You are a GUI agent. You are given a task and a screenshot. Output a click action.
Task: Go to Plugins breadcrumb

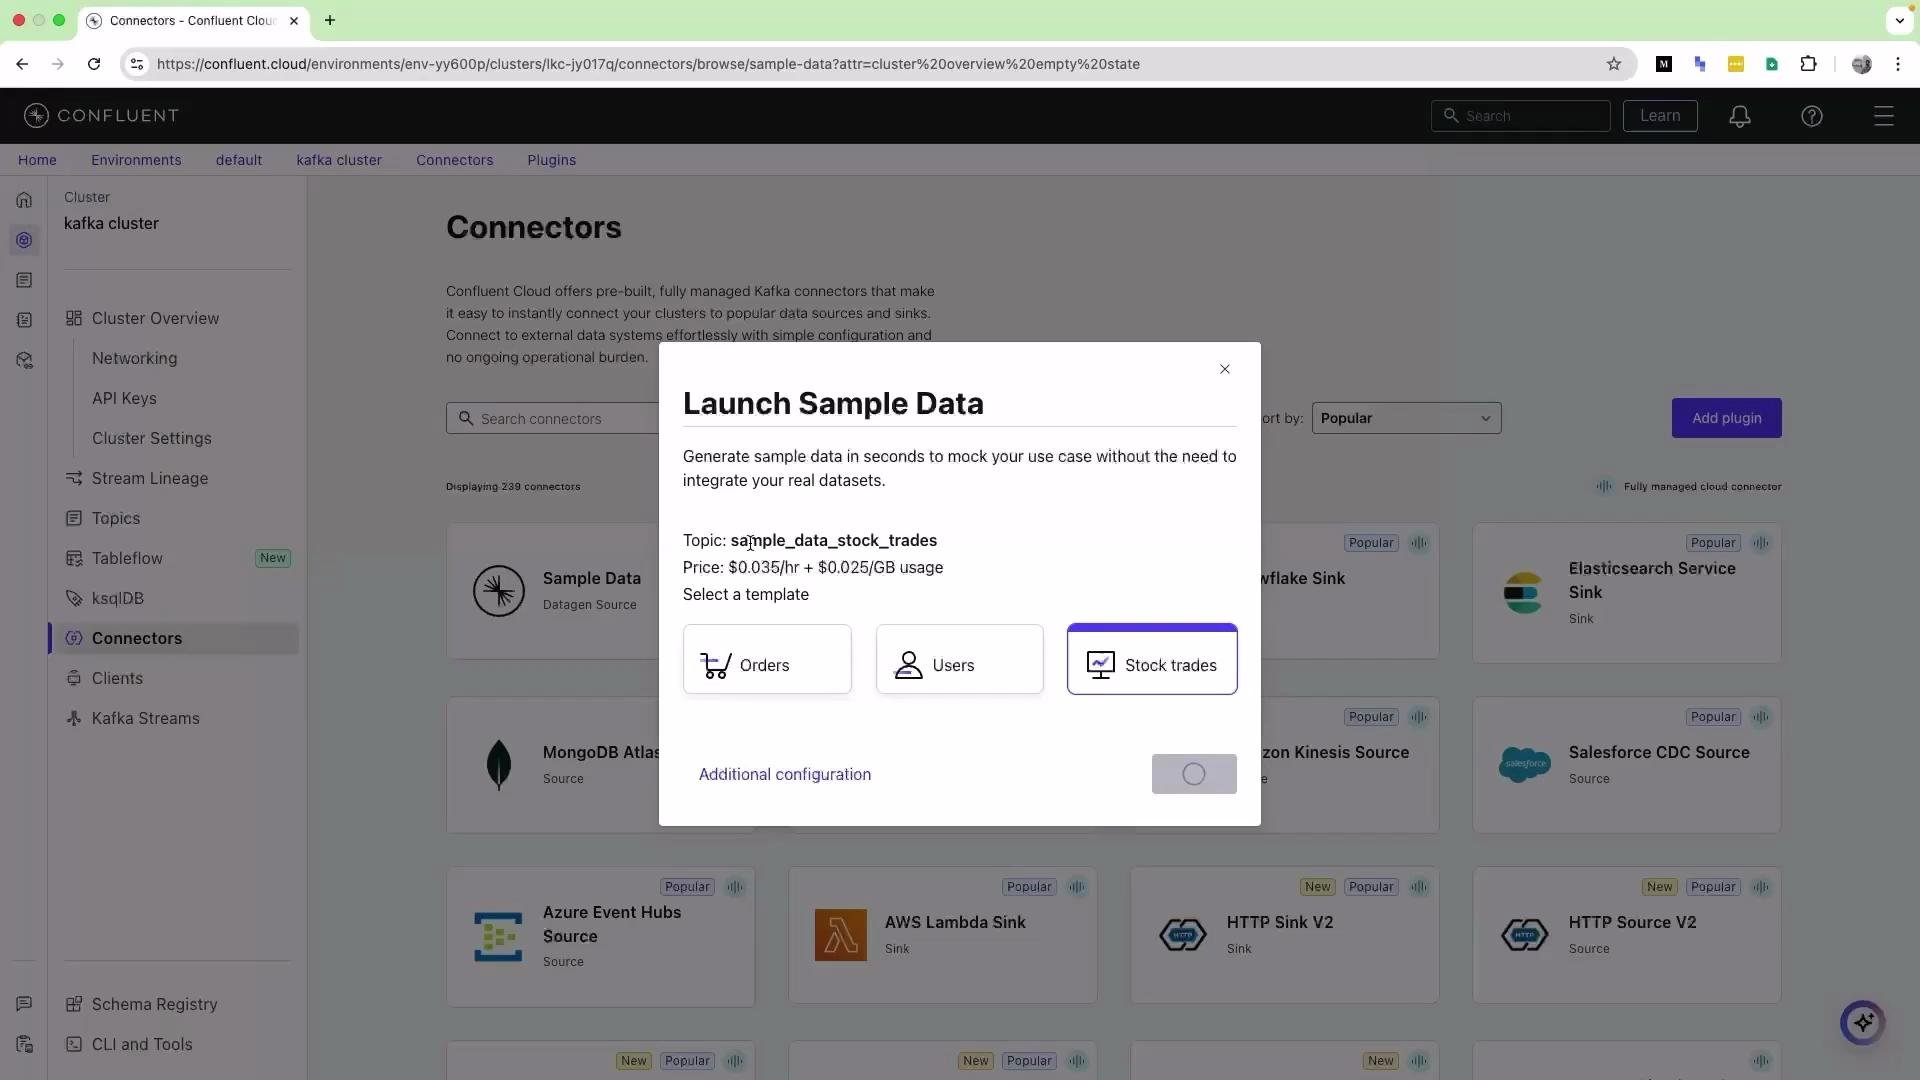552,160
